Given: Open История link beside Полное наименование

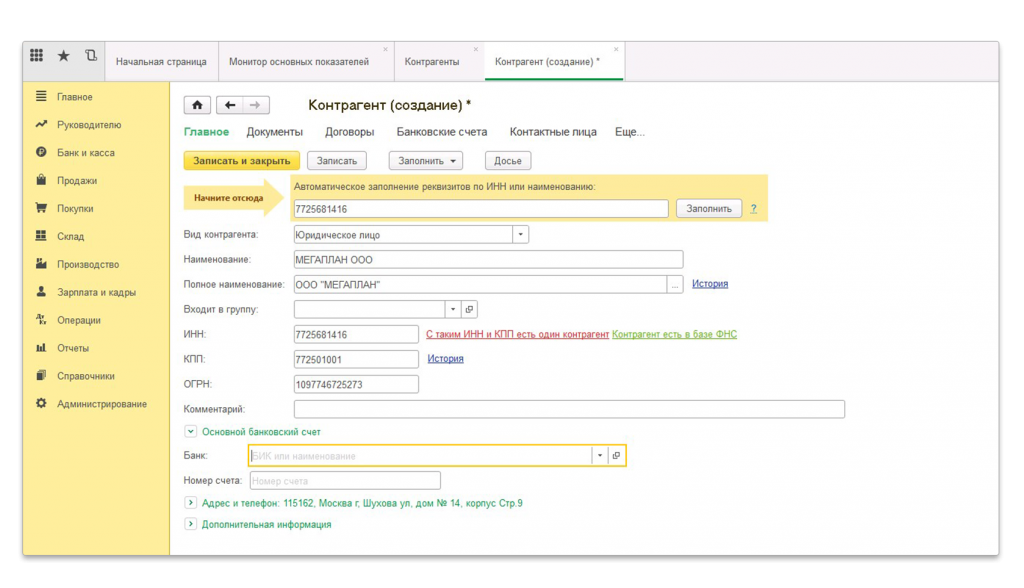Looking at the screenshot, I should tap(710, 284).
